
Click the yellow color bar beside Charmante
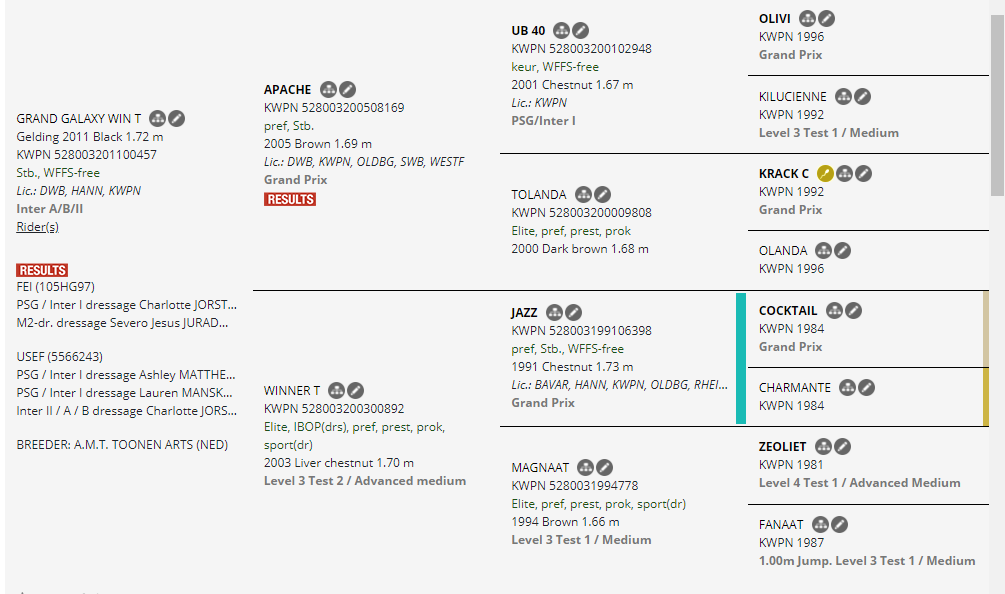[x=986, y=397]
